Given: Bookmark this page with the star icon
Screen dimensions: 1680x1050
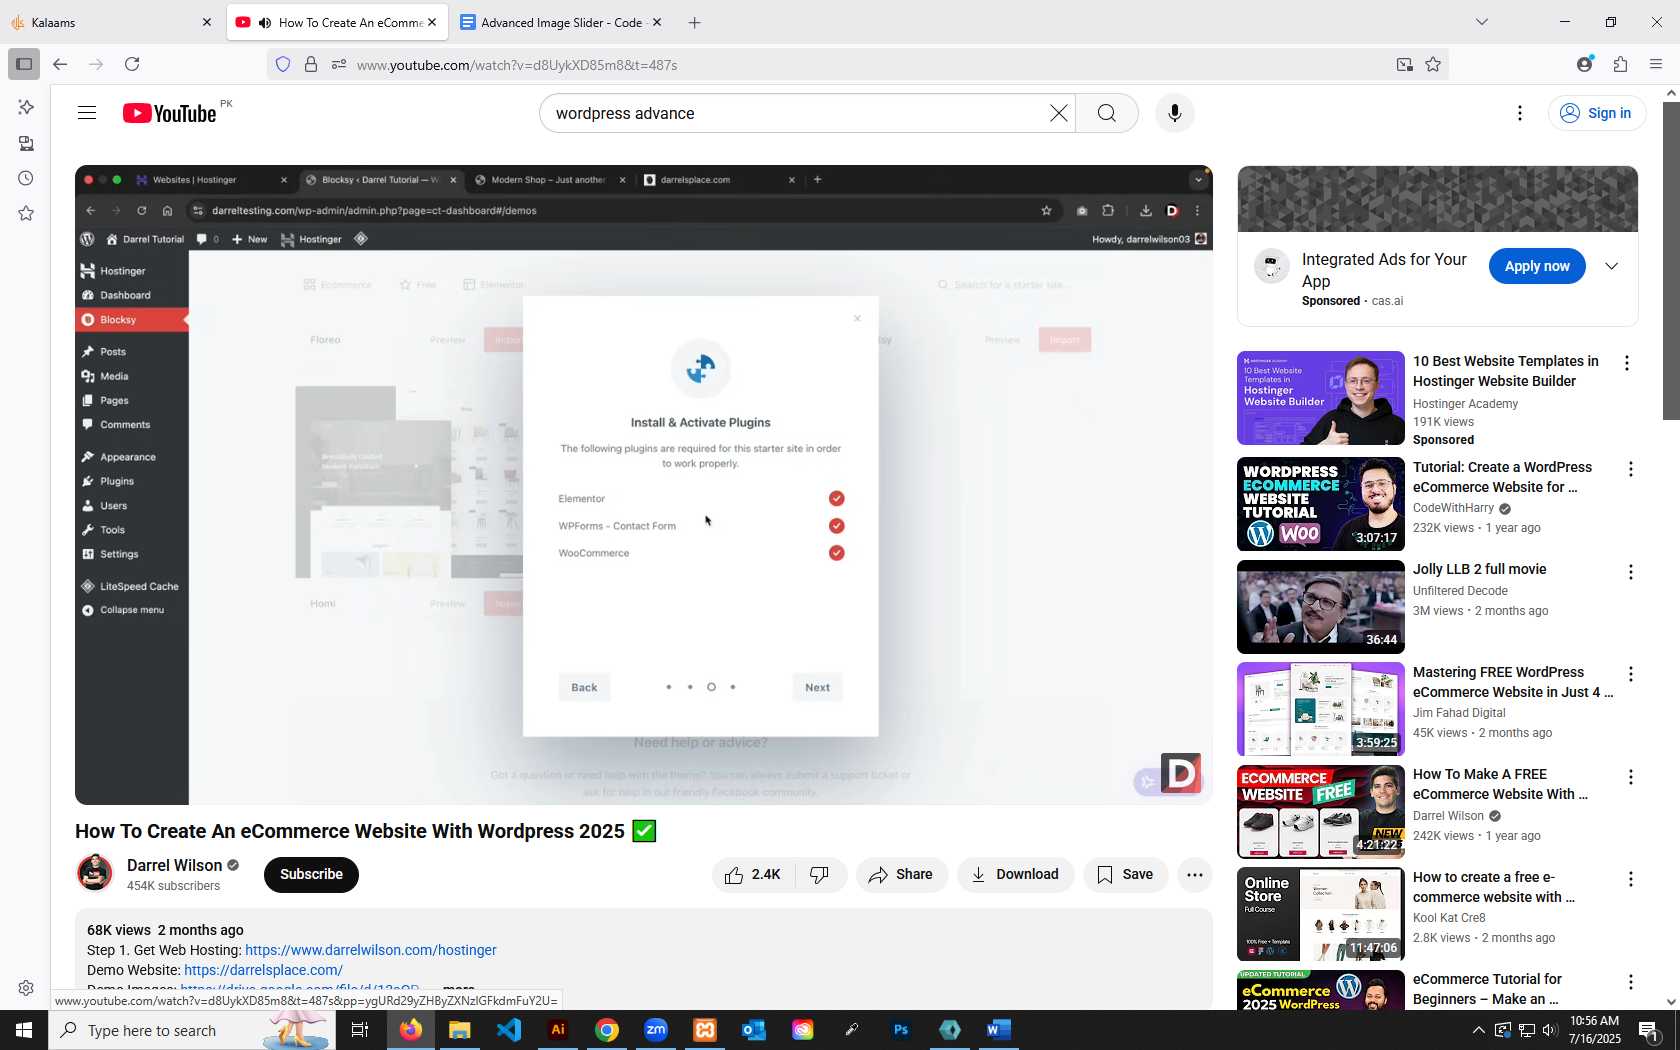Looking at the screenshot, I should (1433, 65).
